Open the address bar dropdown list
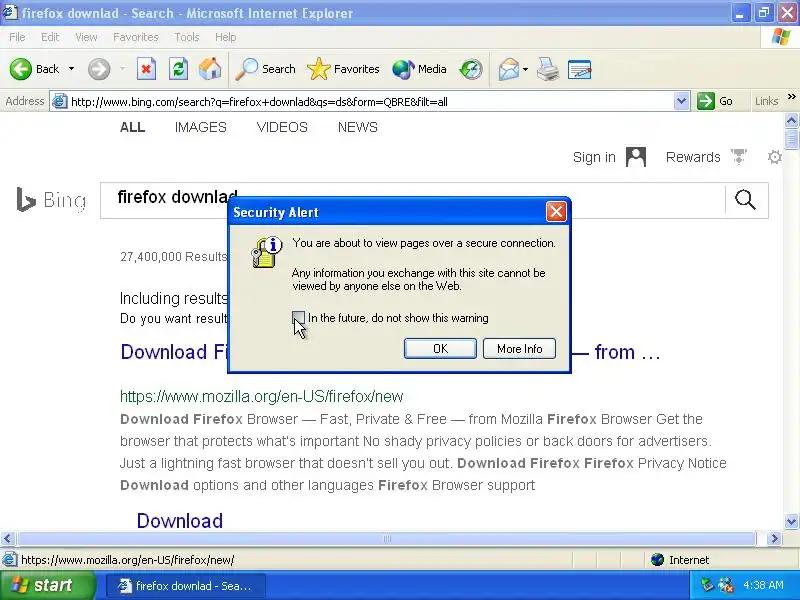The width and height of the screenshot is (800, 600). click(681, 101)
